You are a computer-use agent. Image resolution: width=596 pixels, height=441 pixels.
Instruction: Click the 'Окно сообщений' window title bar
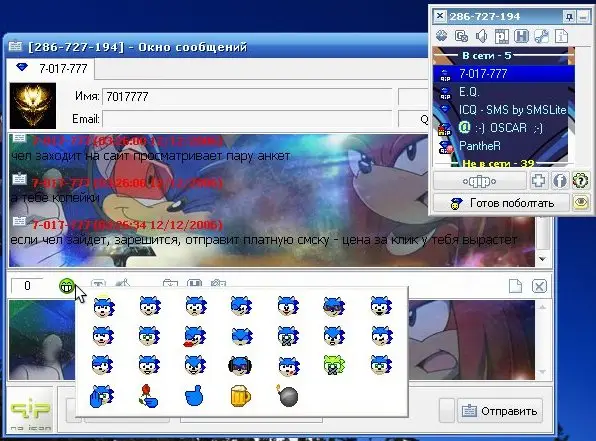click(x=217, y=47)
